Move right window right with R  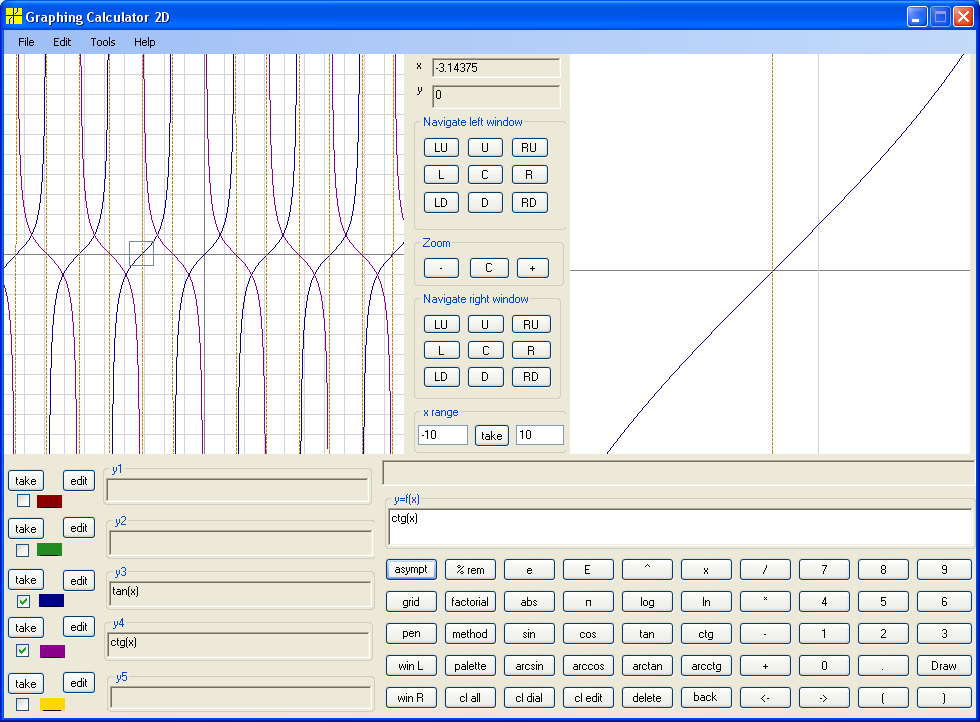coord(531,351)
